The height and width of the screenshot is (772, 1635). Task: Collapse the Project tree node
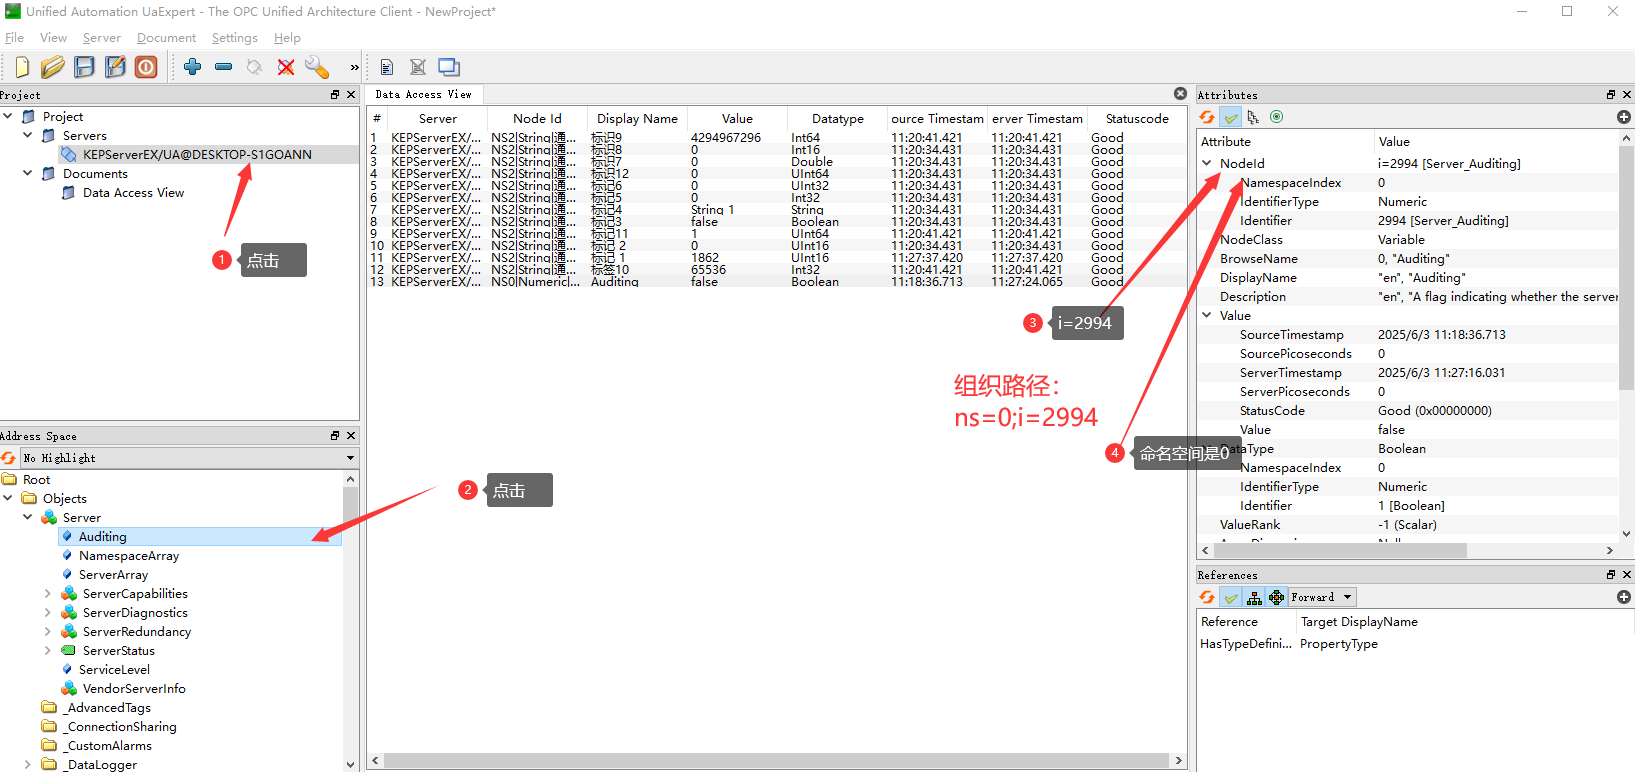tap(8, 116)
